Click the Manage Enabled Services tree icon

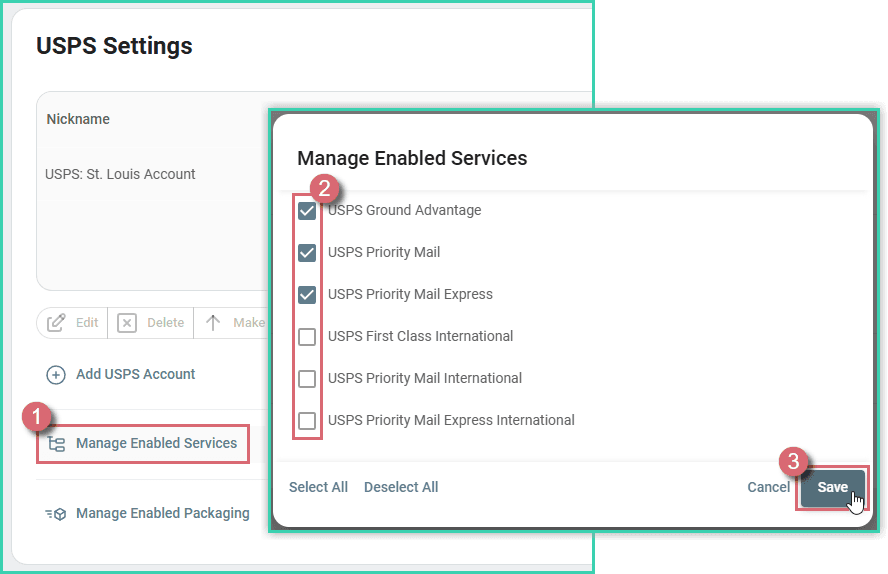pyautogui.click(x=57, y=444)
